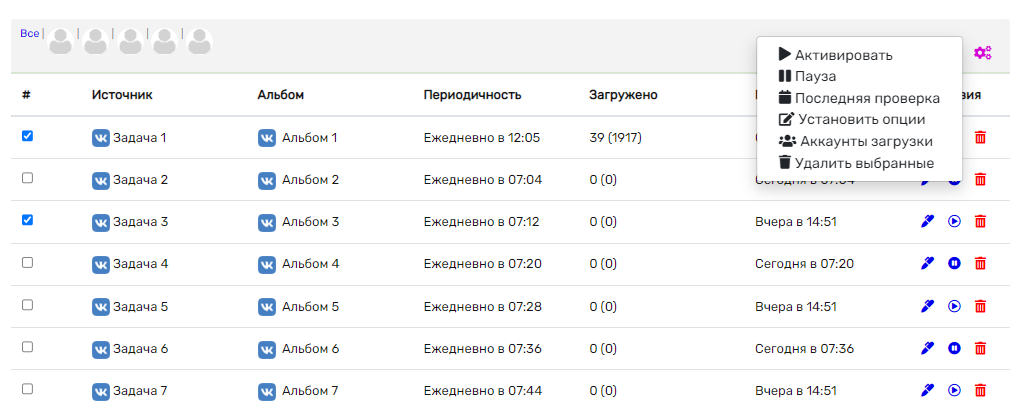Click the magenta gears settings icon
Viewport: 1020px width, 411px height.
click(x=982, y=53)
